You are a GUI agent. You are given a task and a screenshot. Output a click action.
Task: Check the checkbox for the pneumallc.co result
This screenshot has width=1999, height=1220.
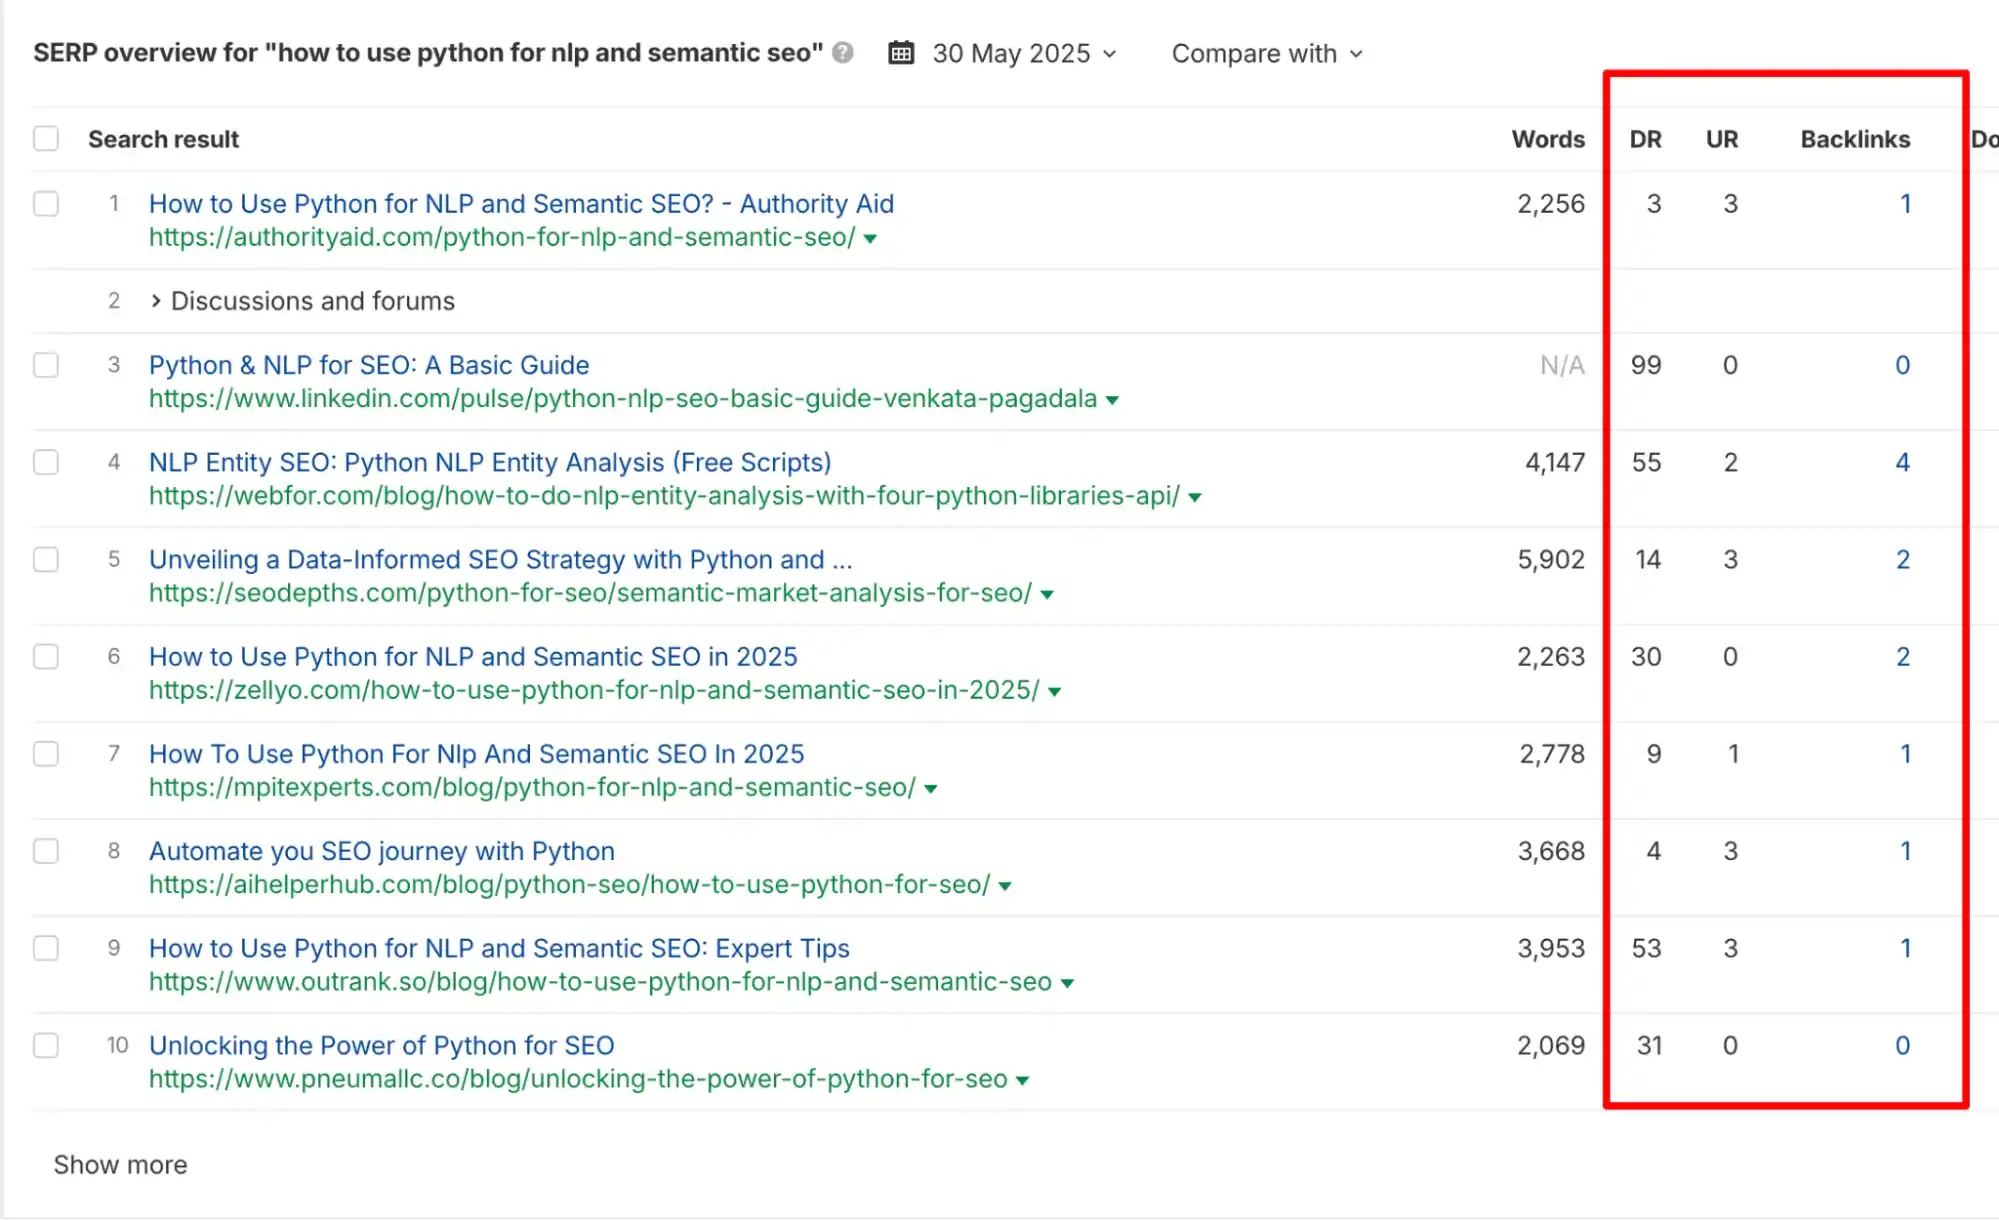(46, 1045)
